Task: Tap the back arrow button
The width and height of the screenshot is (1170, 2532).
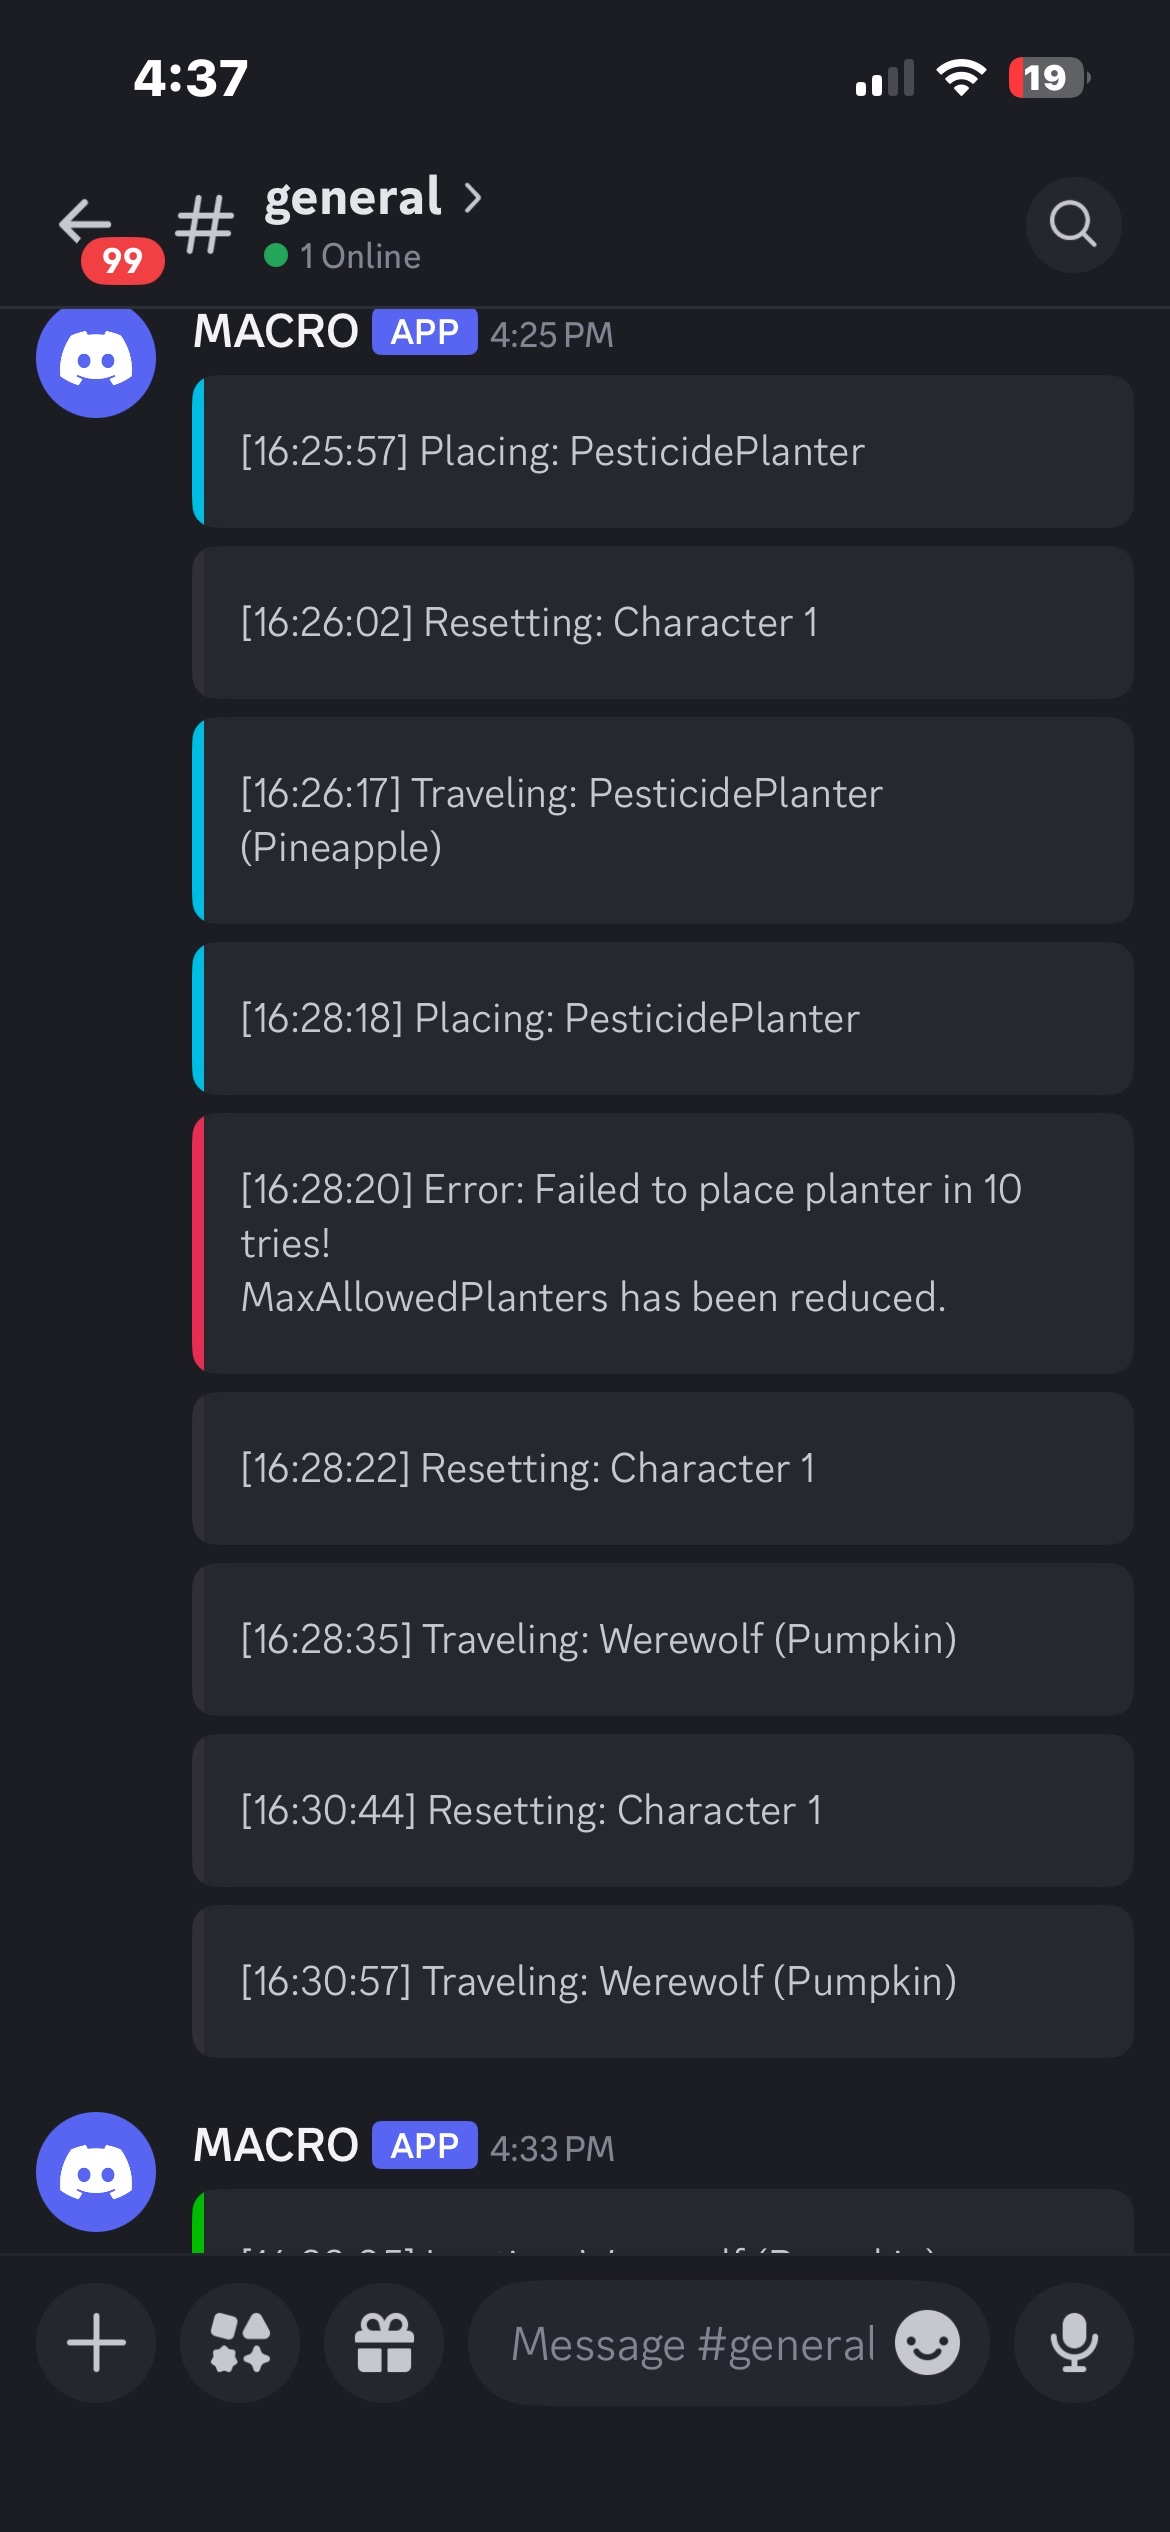Action: 86,222
